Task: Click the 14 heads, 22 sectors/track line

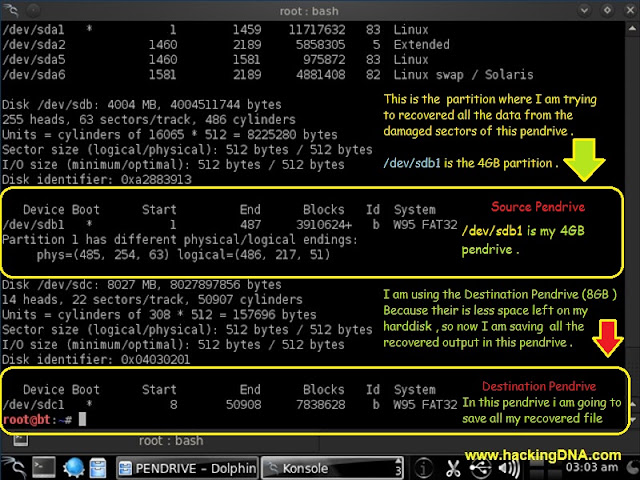Action: [152, 300]
